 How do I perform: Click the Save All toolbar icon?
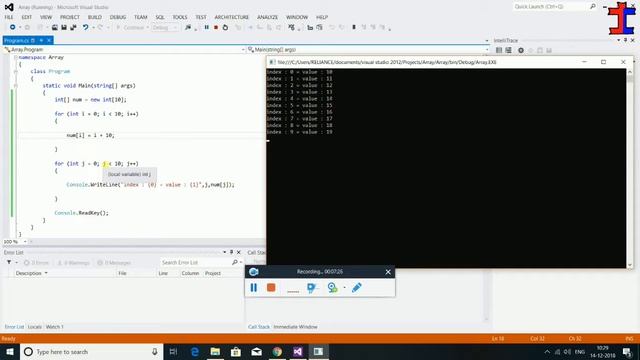[x=73, y=27]
